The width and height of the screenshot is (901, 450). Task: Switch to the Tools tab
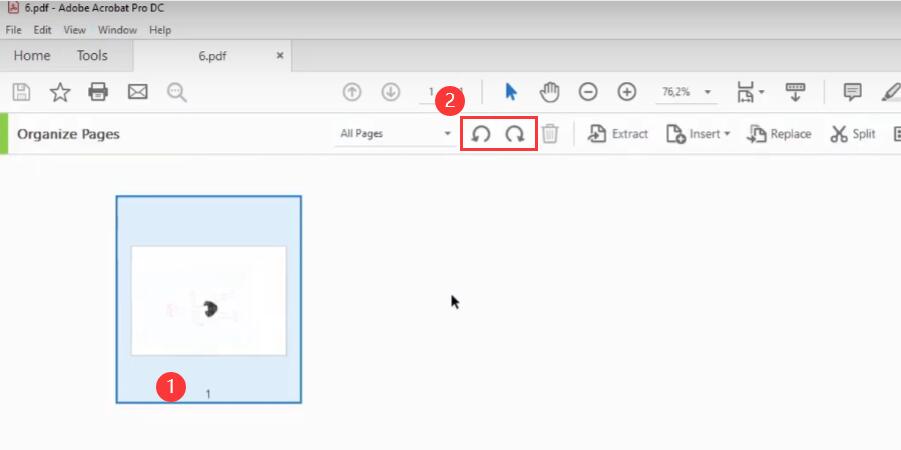click(x=92, y=56)
